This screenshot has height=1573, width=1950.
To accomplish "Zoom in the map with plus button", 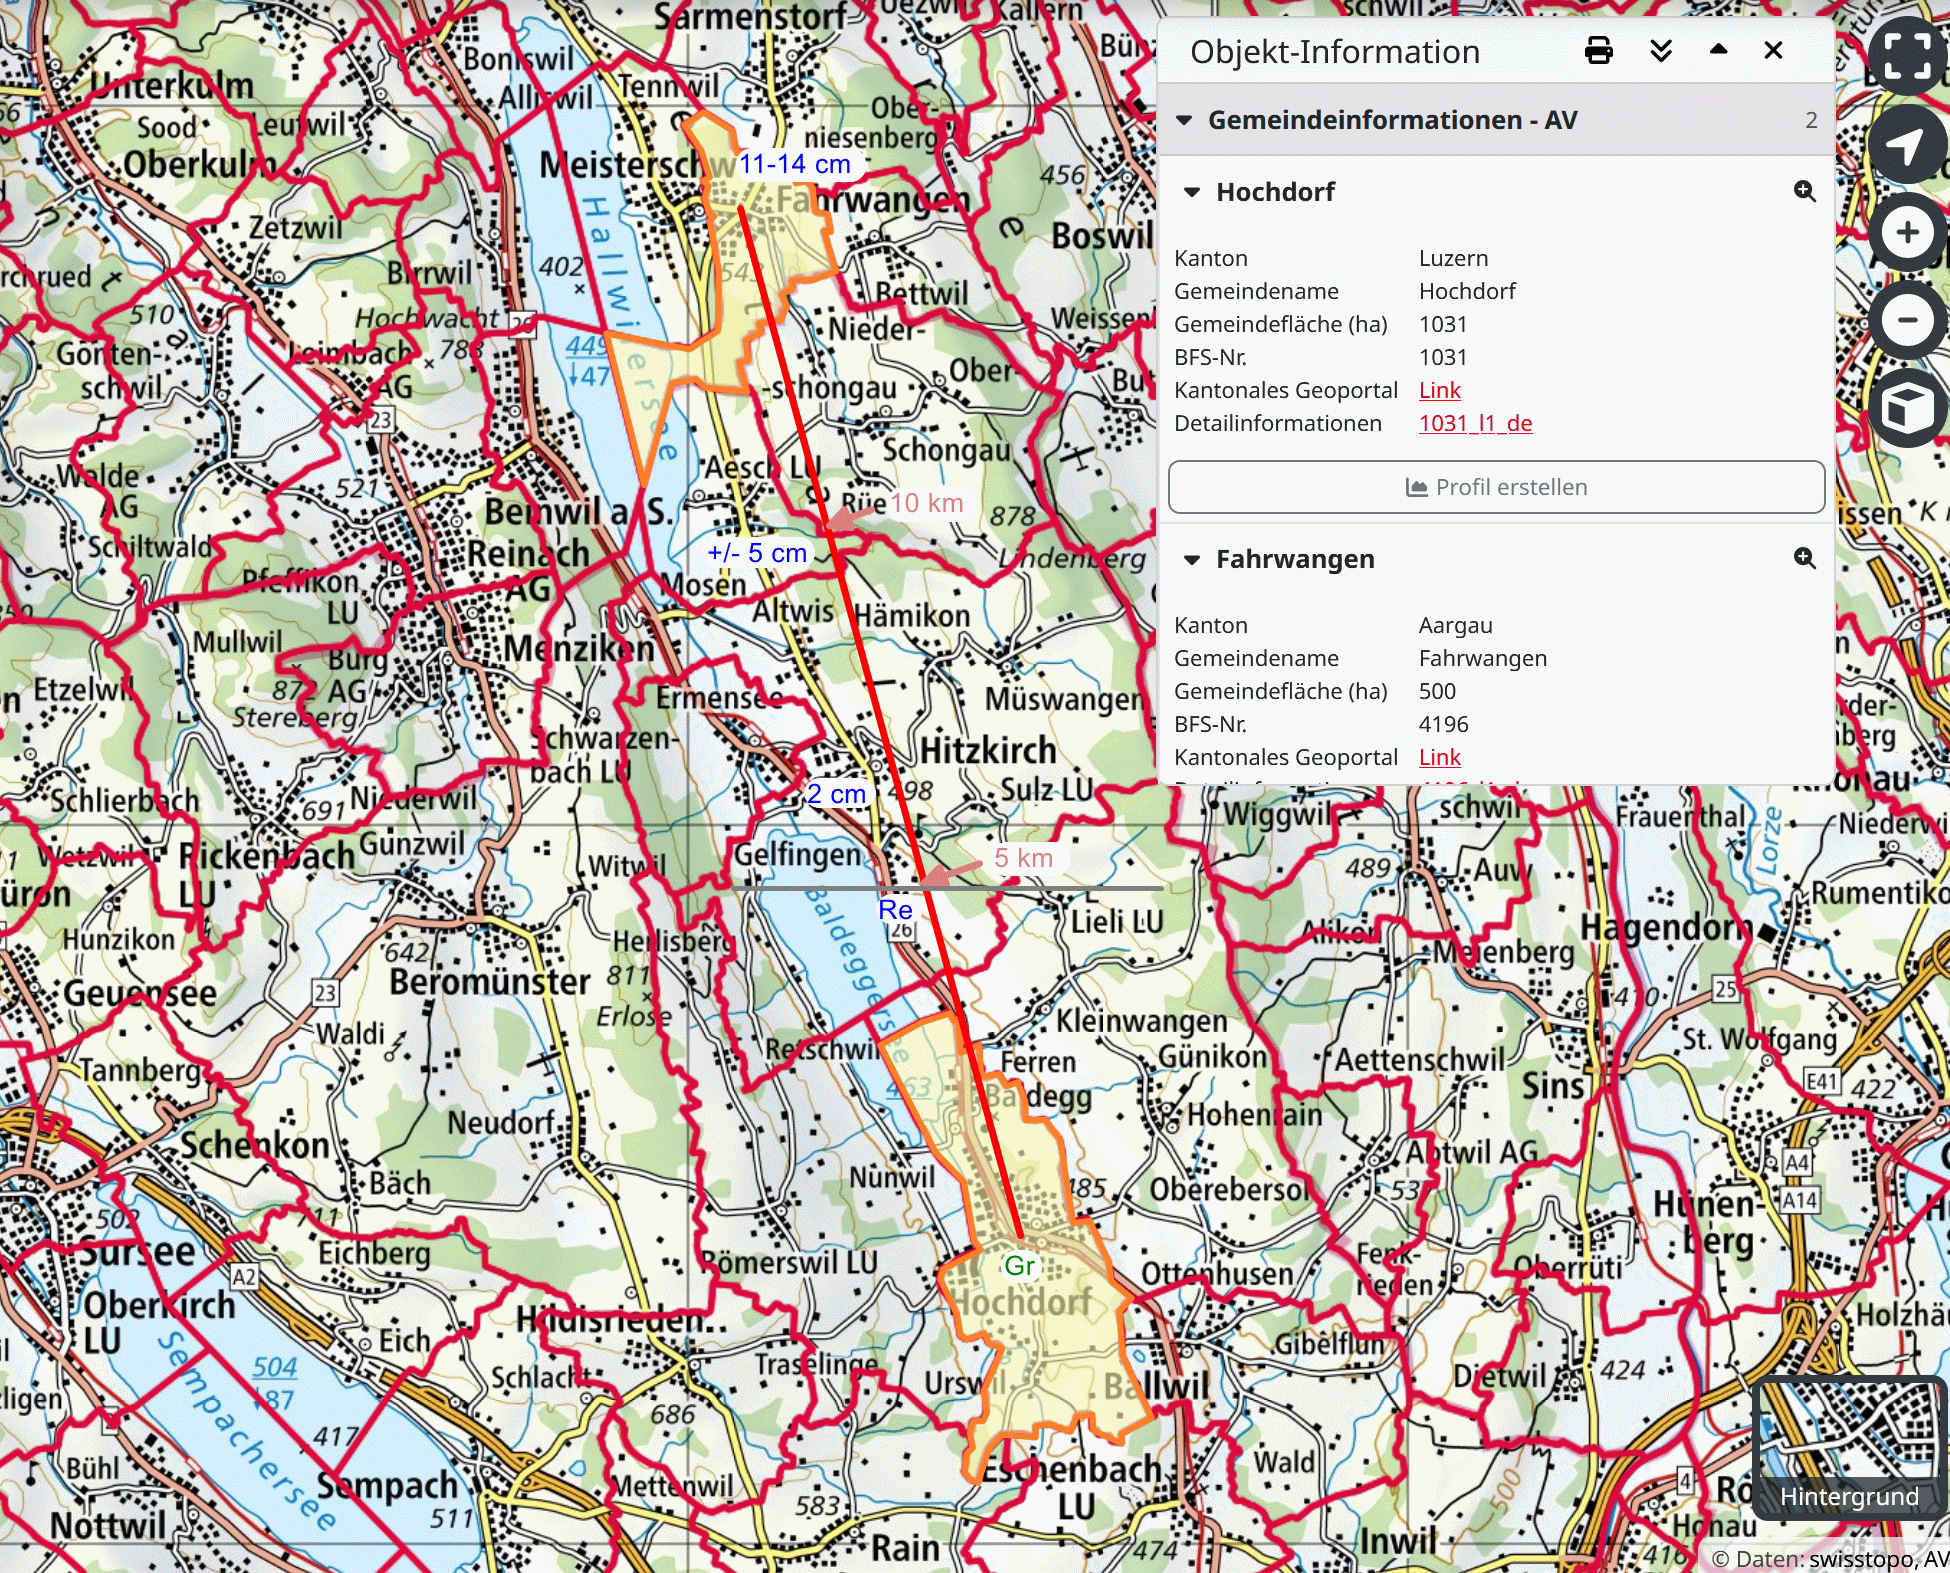I will tap(1907, 233).
